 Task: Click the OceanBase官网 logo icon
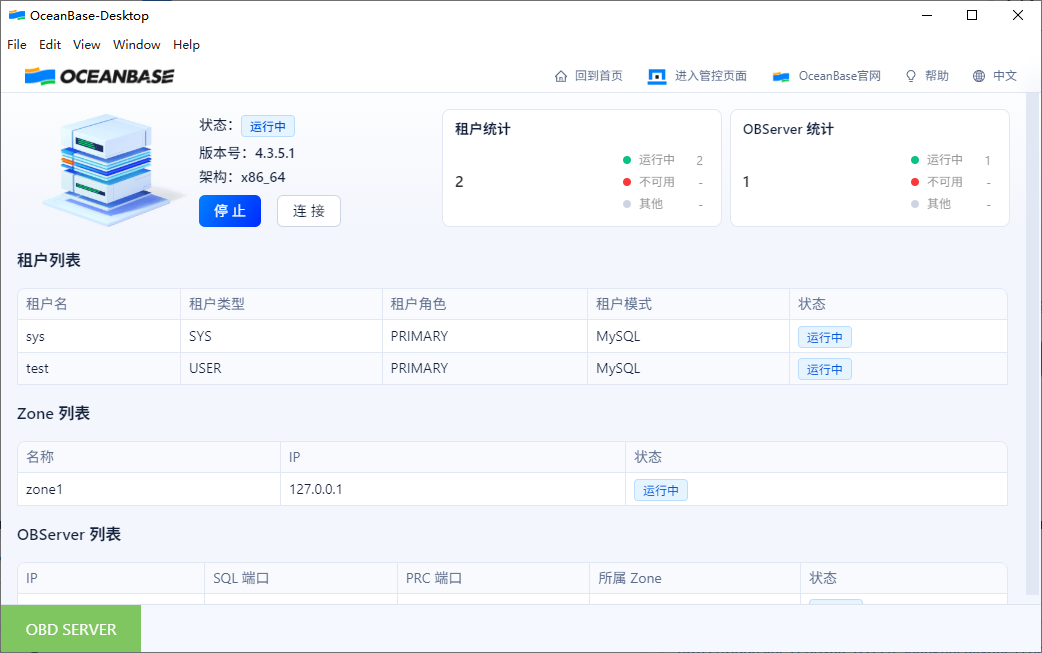pos(781,76)
